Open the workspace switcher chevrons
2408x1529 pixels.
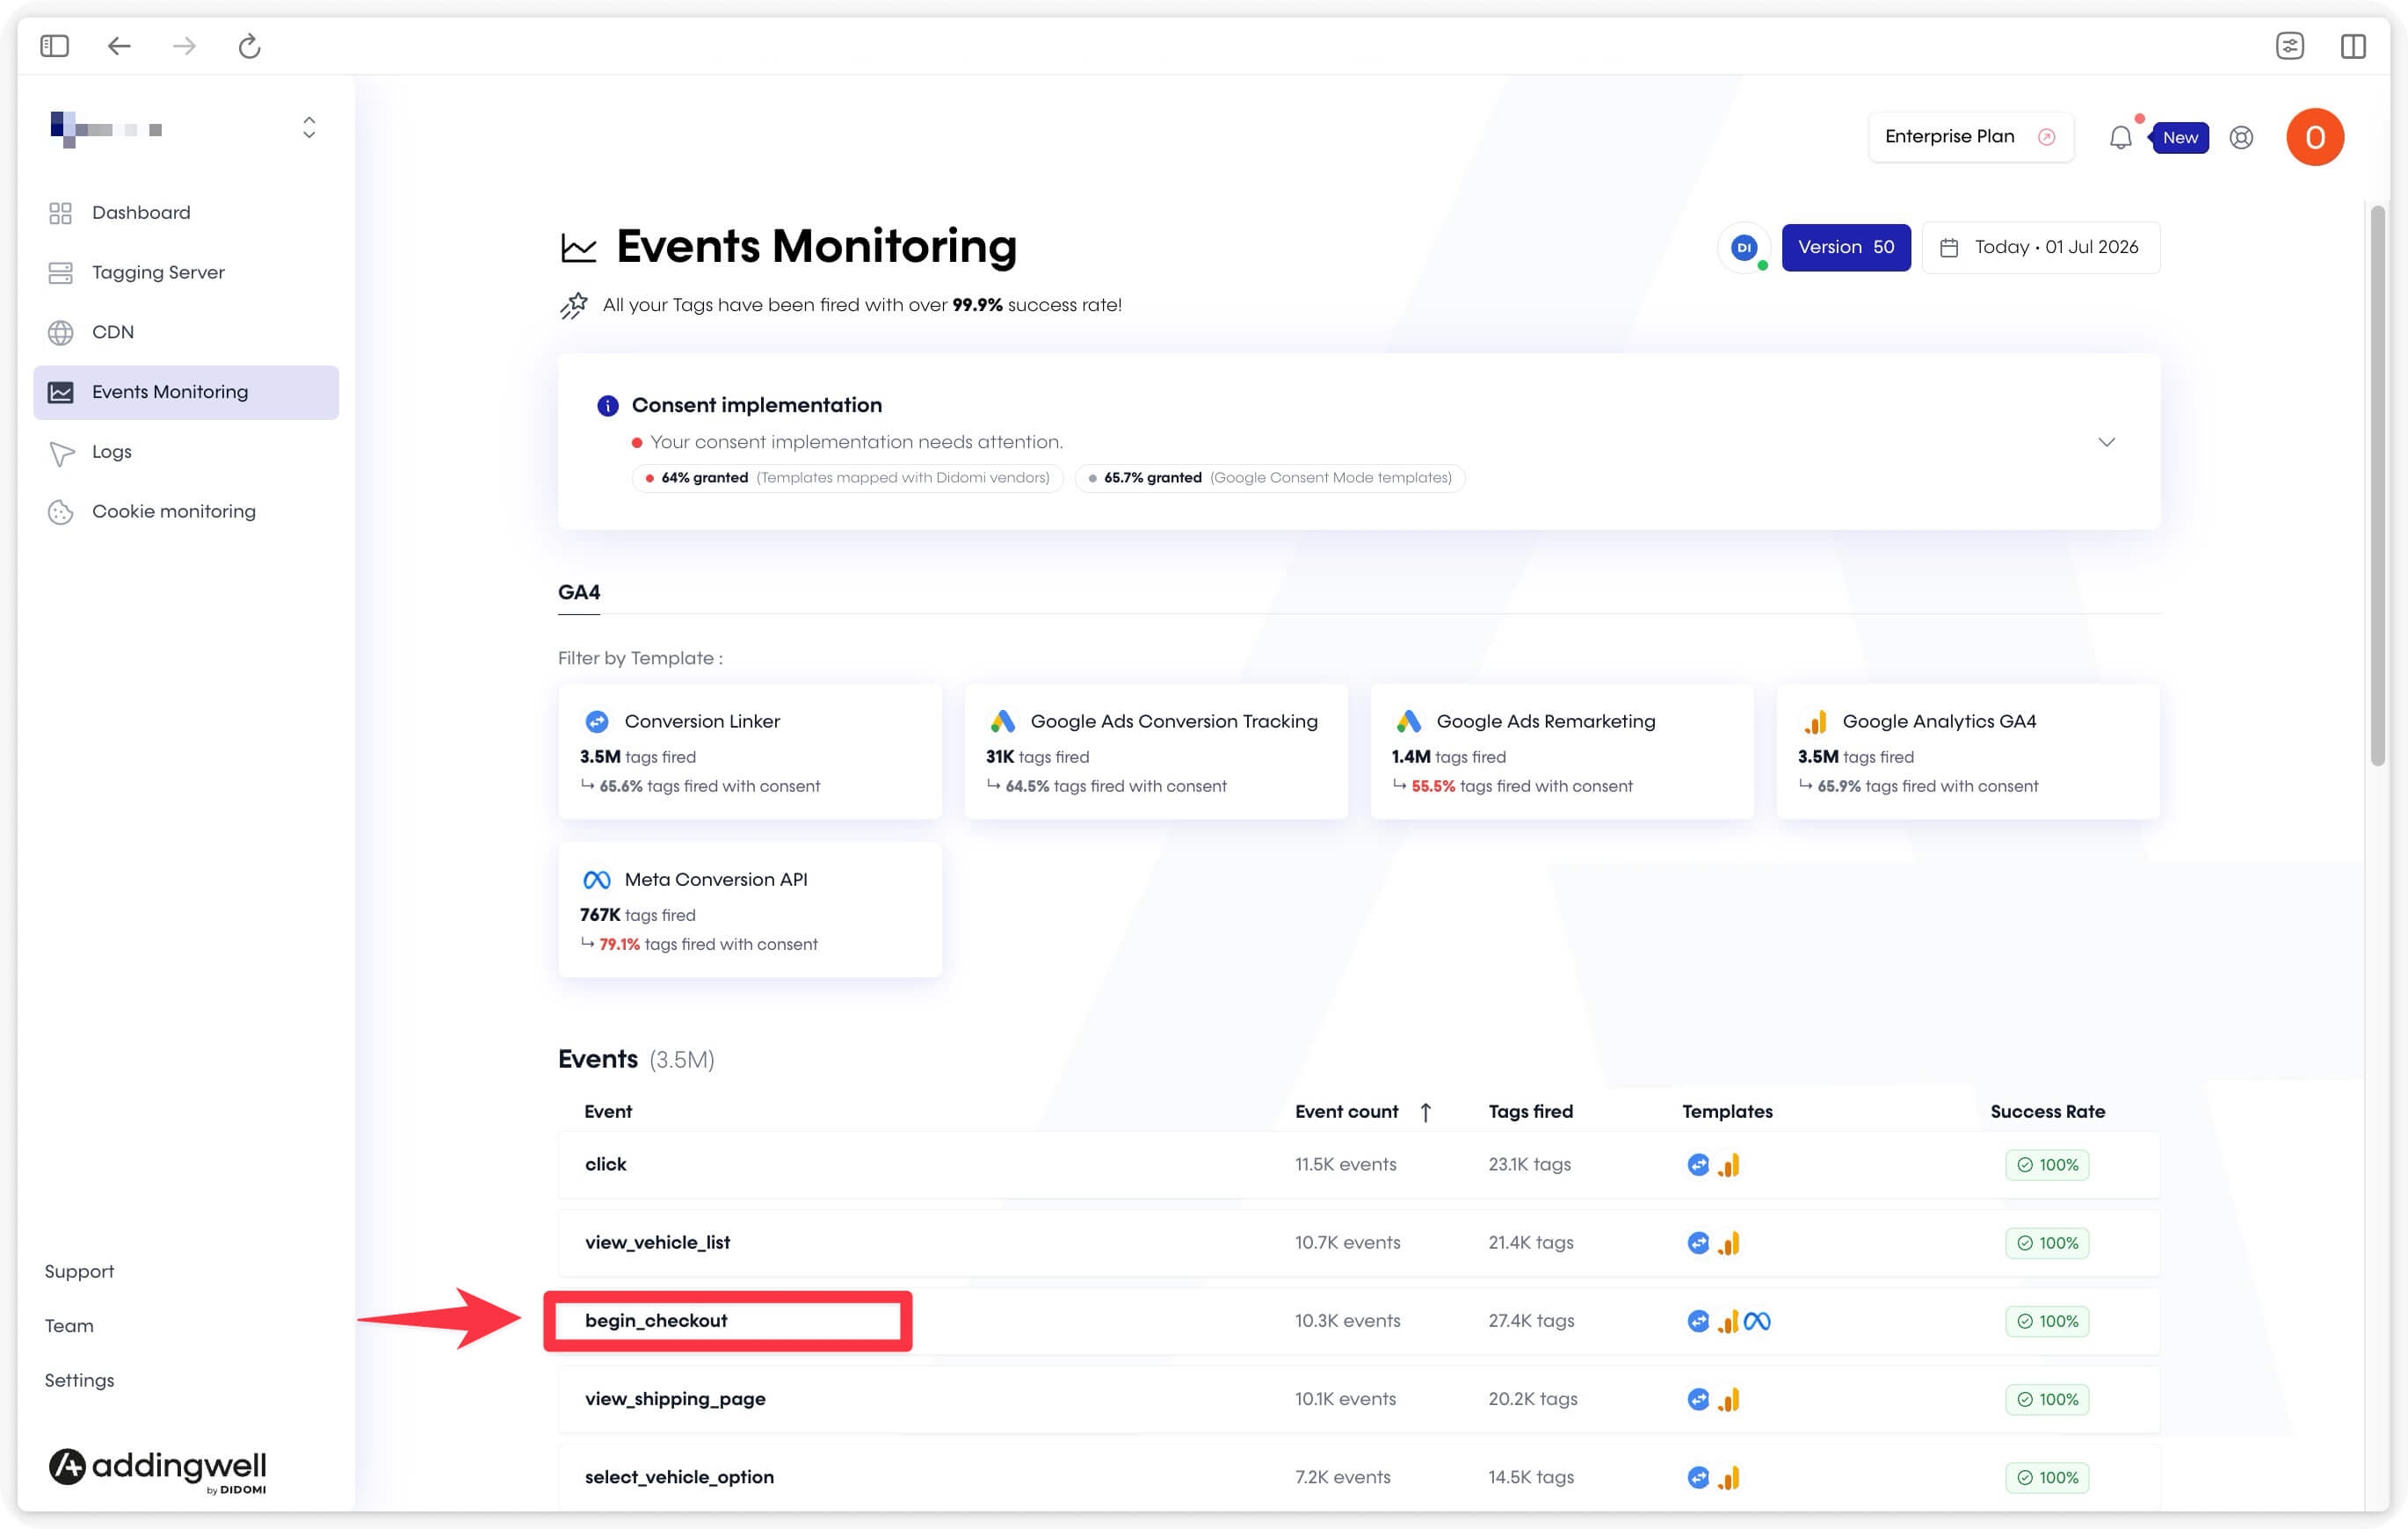coord(309,127)
